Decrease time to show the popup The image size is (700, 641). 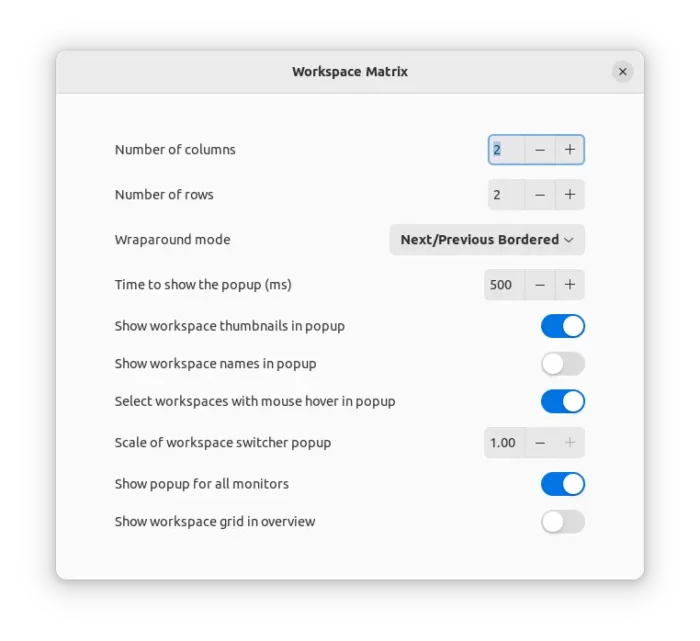click(540, 285)
